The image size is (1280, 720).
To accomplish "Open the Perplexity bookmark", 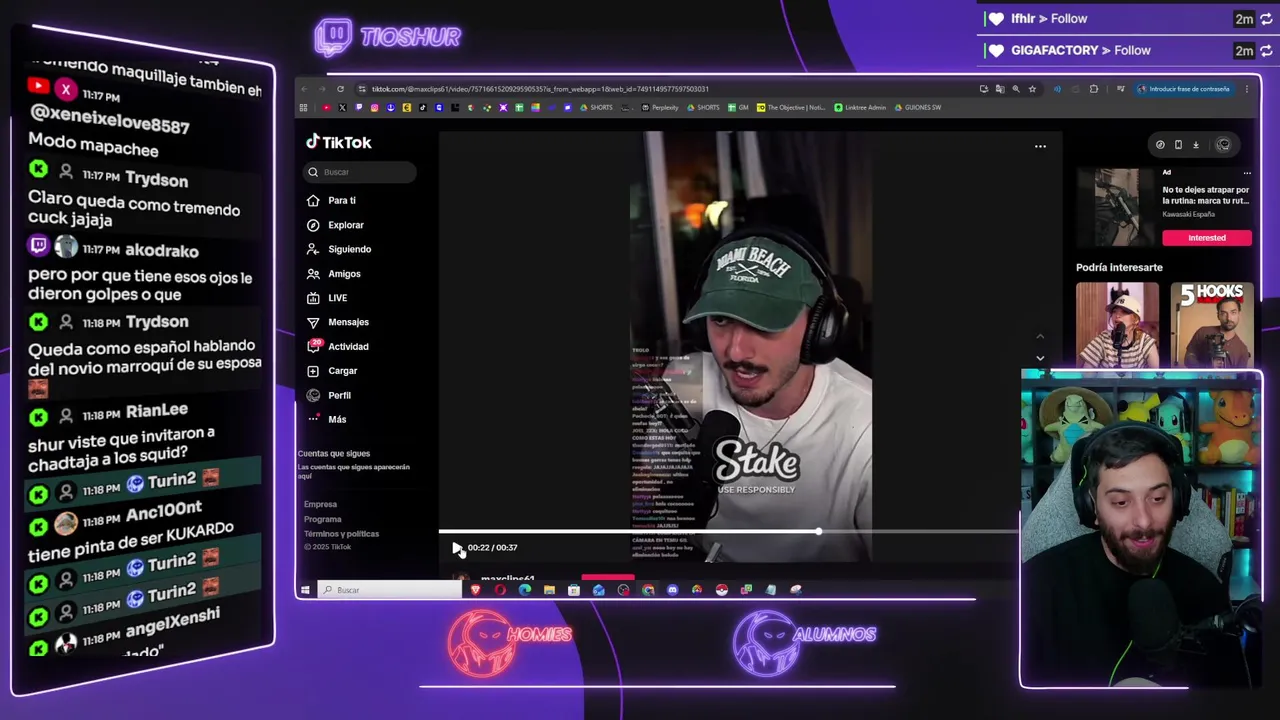I will coord(660,107).
